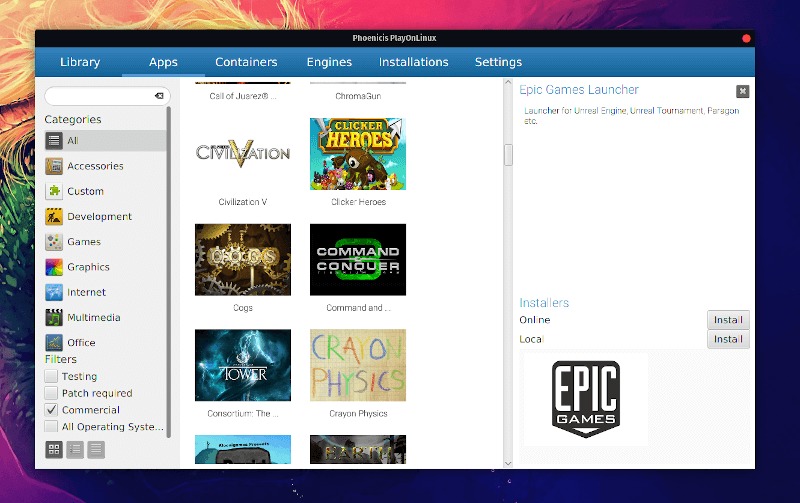Viewport: 800px width, 503px height.
Task: Click the Epic Games Launcher title
Action: click(x=579, y=90)
